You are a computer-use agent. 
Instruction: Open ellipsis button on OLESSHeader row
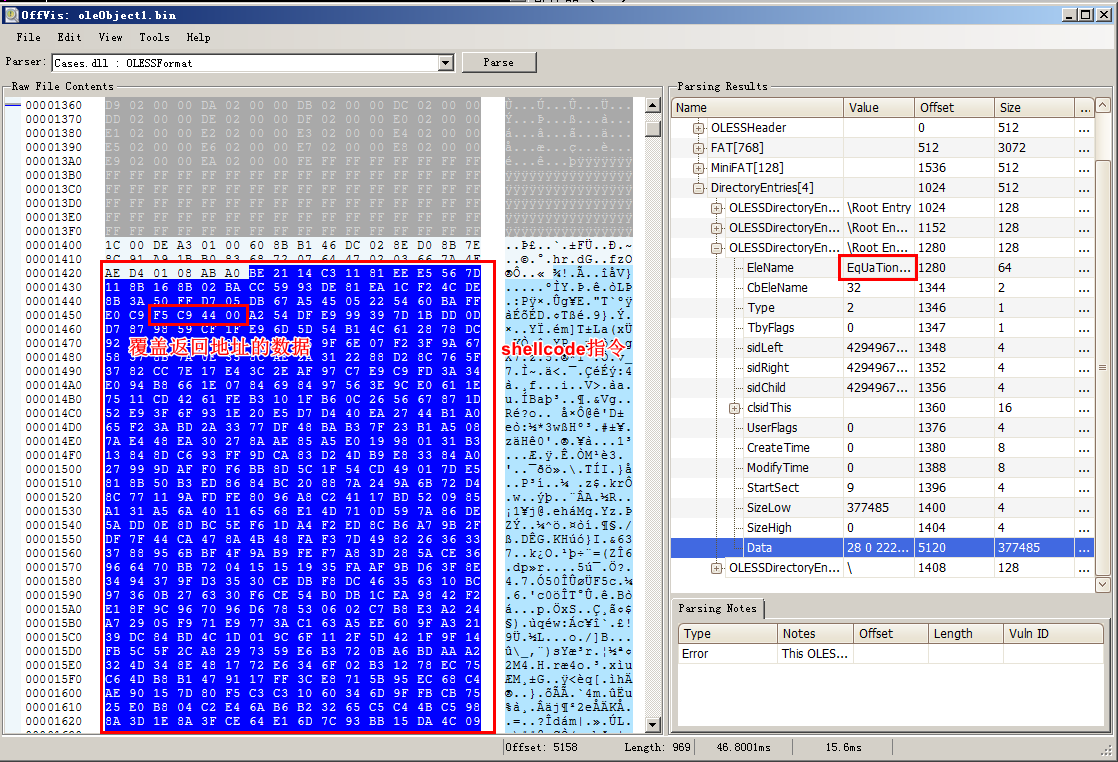pos(1084,128)
